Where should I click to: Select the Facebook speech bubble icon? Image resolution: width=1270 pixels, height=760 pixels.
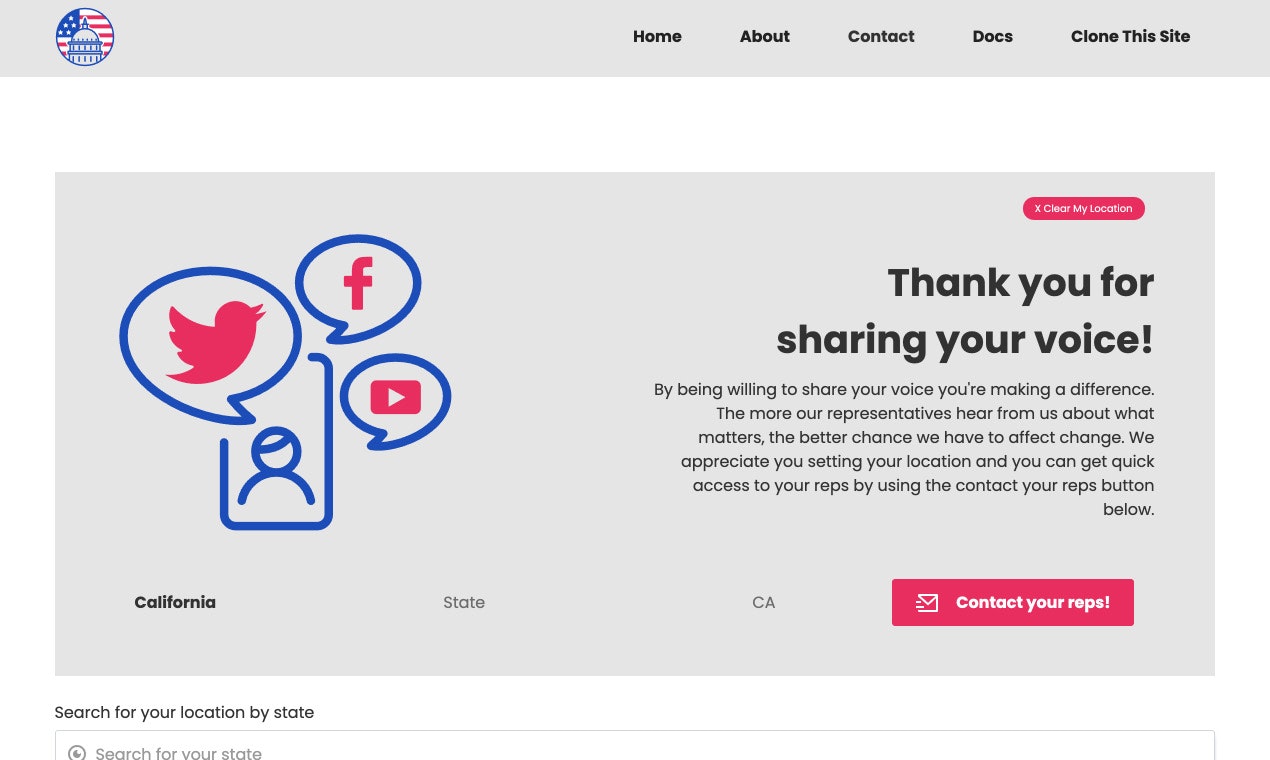point(357,283)
